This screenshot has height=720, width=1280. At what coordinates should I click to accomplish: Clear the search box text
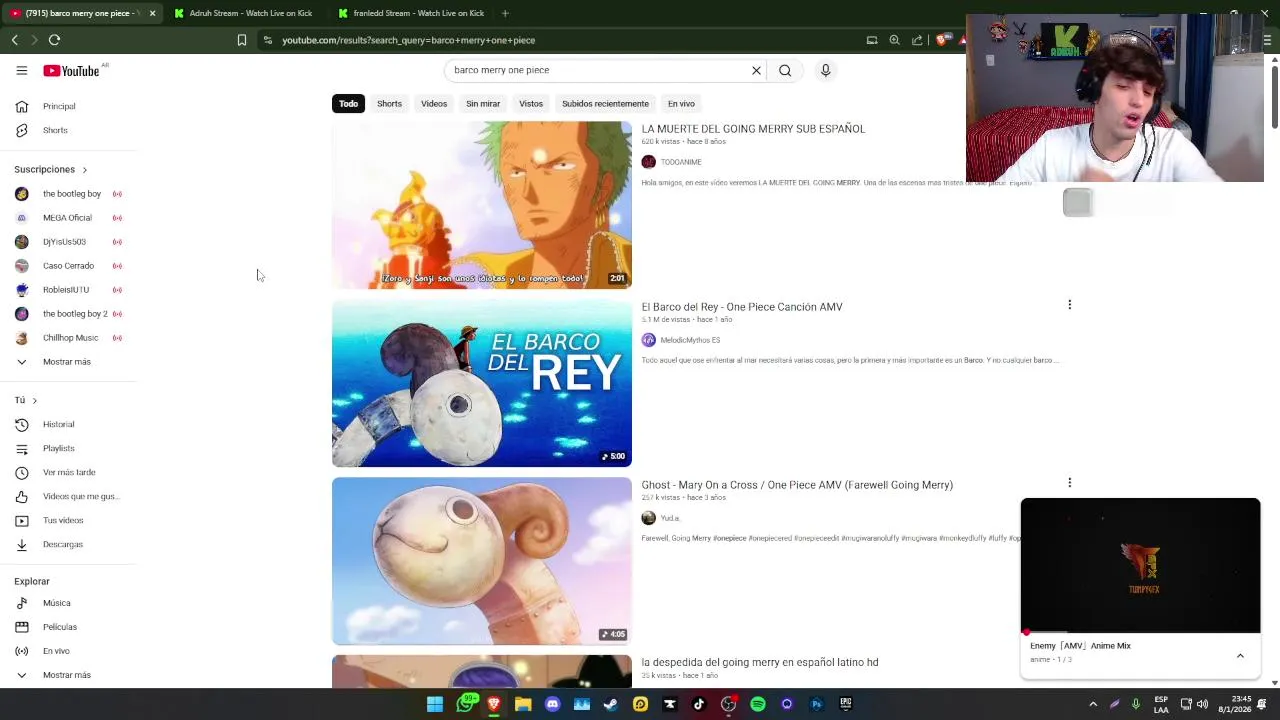pyautogui.click(x=756, y=70)
